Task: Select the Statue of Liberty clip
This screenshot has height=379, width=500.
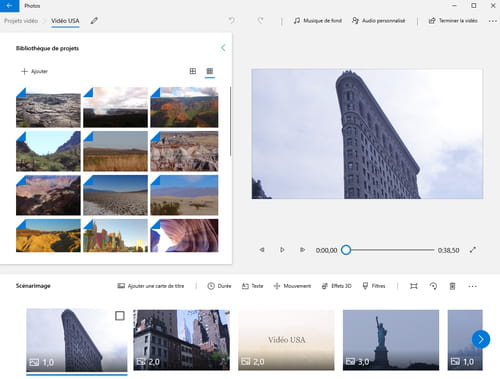Action: [x=391, y=340]
